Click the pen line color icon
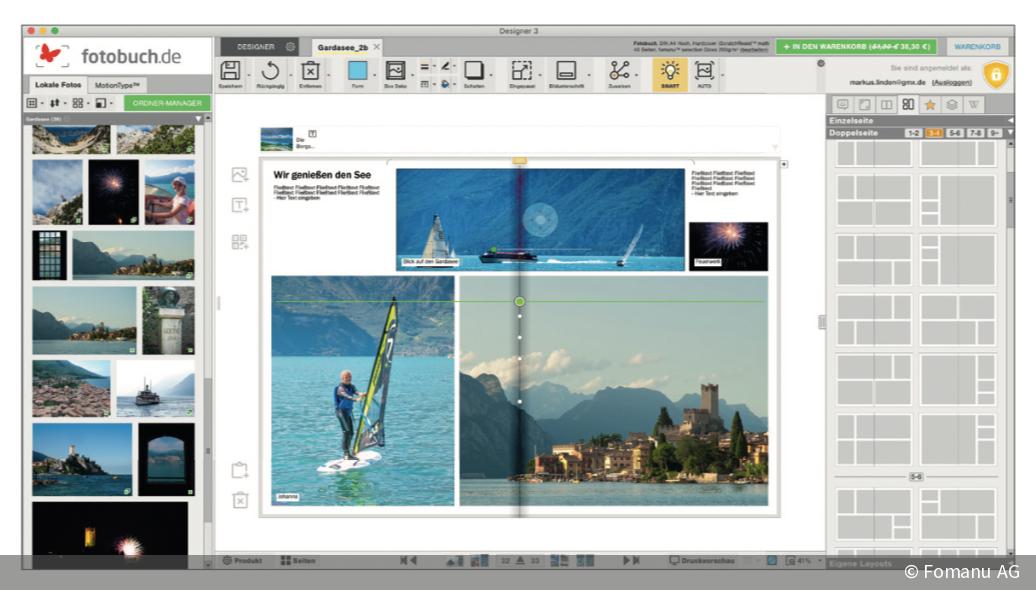 pyautogui.click(x=445, y=66)
